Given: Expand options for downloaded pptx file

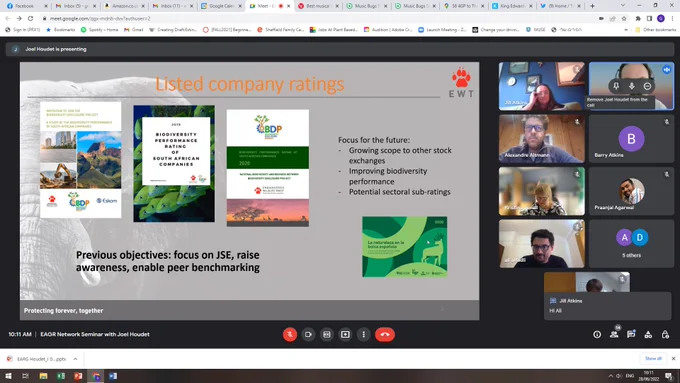Looking at the screenshot, I should tap(75, 359).
